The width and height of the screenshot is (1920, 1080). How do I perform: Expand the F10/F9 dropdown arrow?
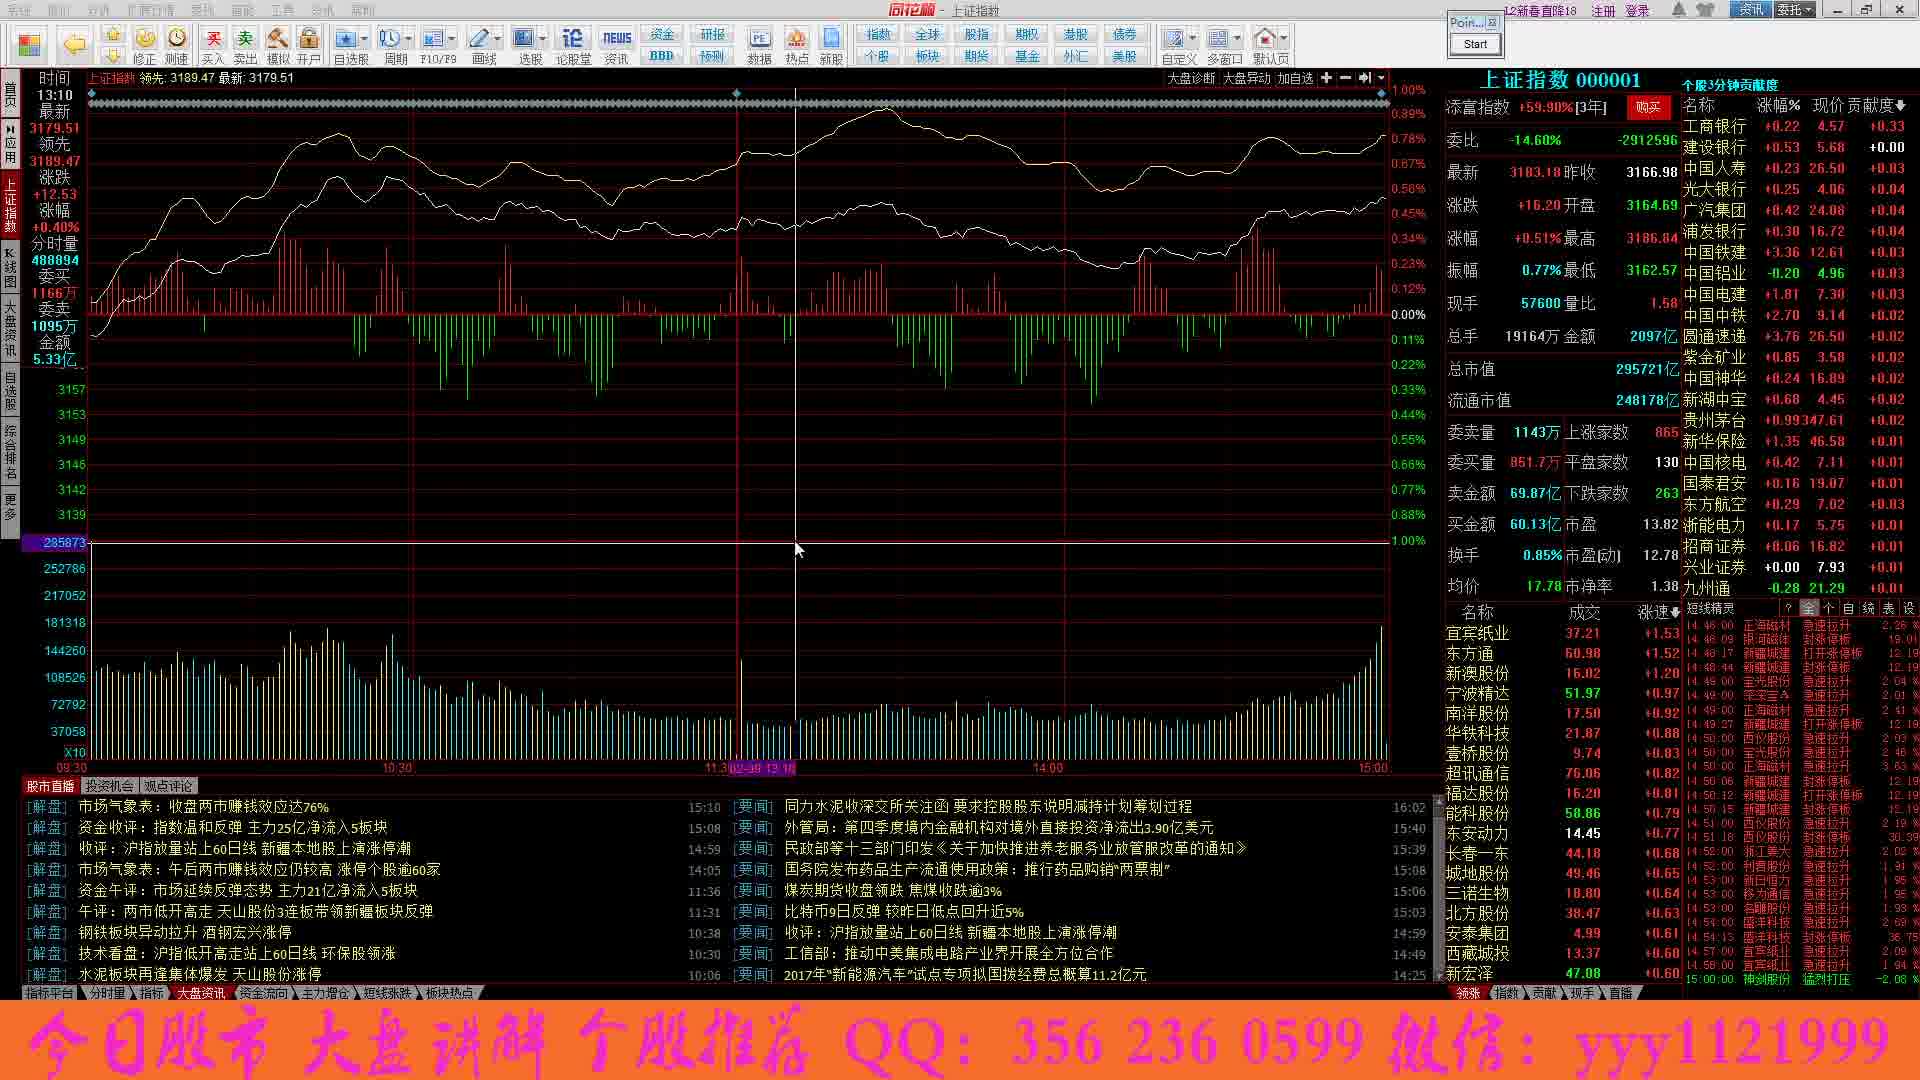pos(452,38)
